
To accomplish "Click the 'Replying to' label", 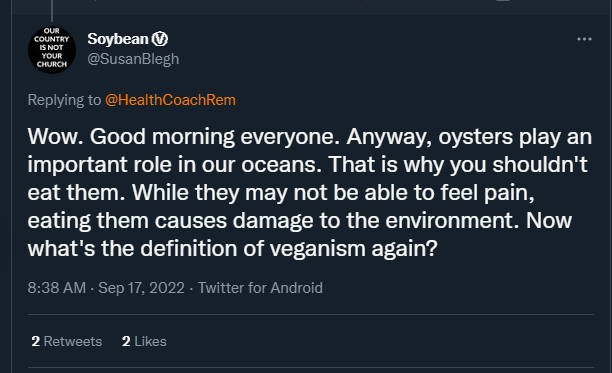I will click(64, 100).
